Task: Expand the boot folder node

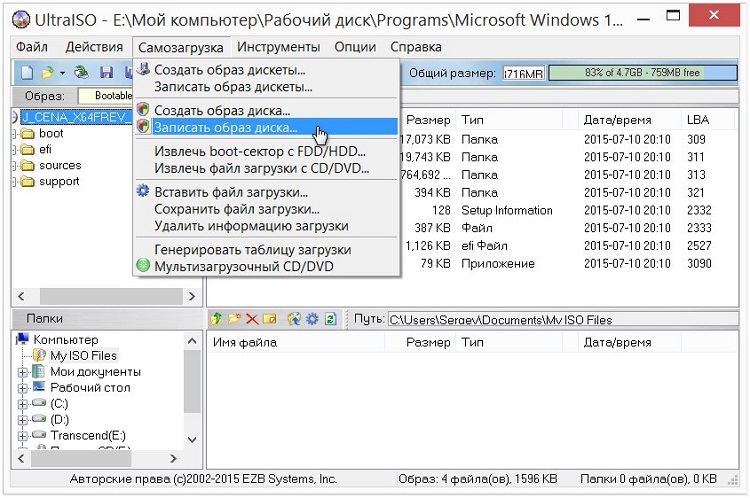Action: (x=14, y=133)
